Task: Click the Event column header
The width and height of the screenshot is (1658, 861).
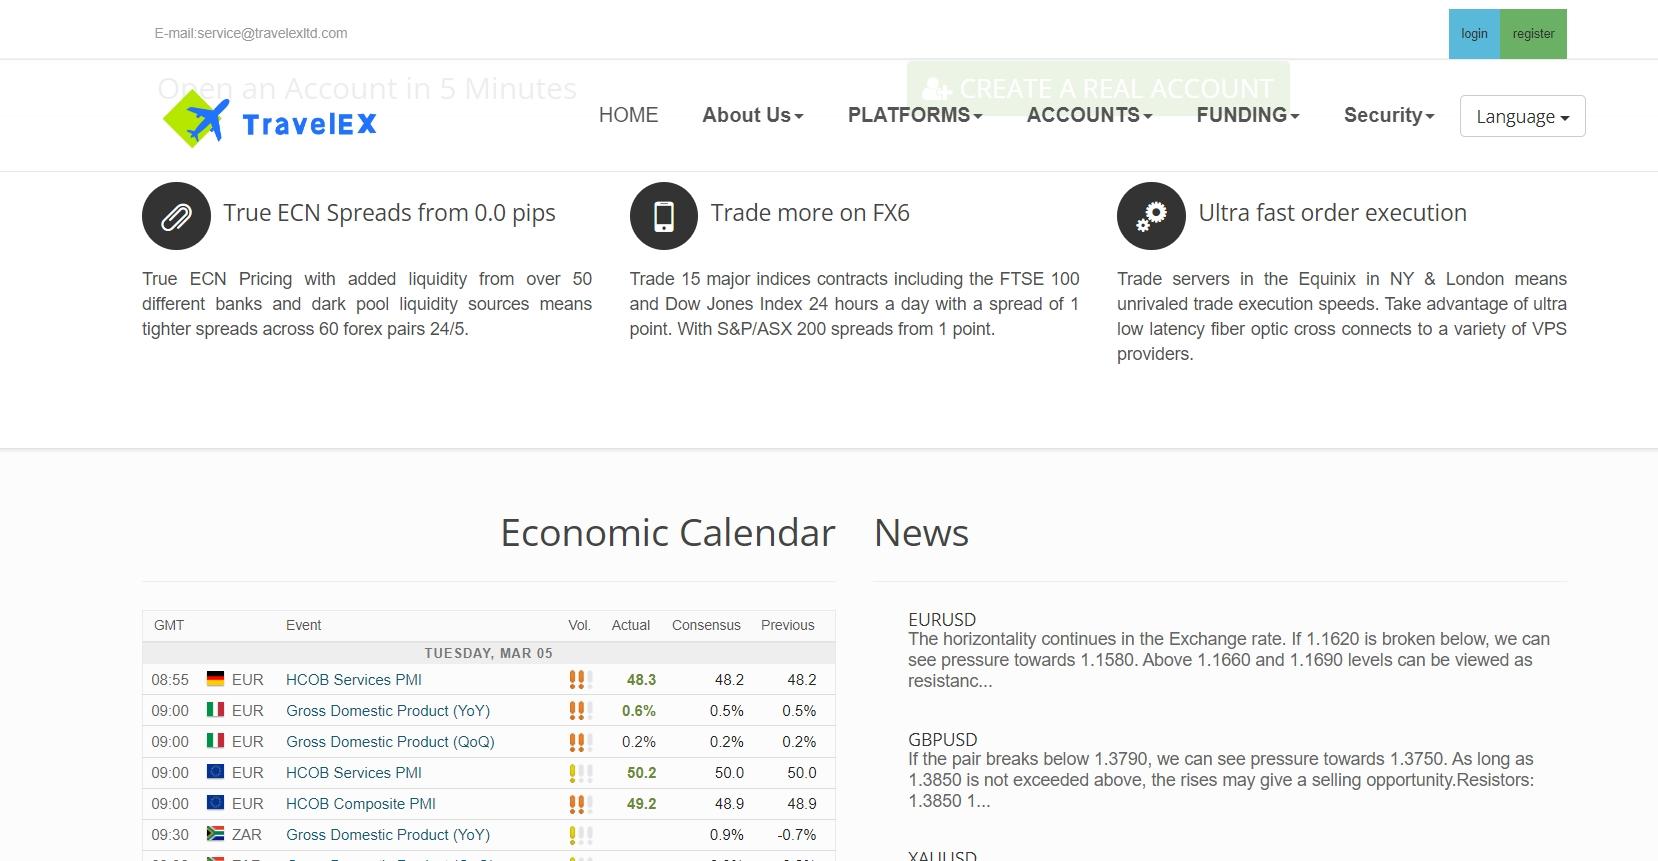Action: click(304, 625)
